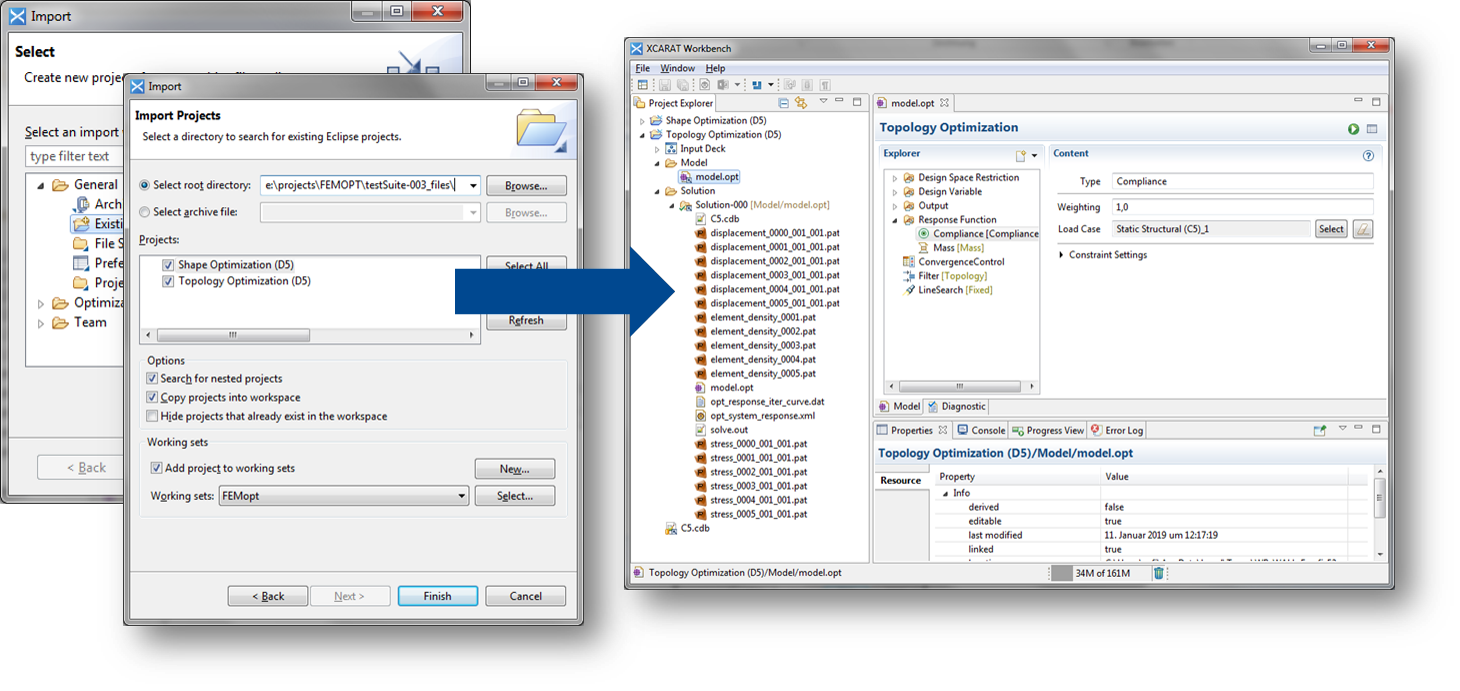Switch to the Diagnostic tab
This screenshot has width=1460, height=691.
[x=957, y=407]
